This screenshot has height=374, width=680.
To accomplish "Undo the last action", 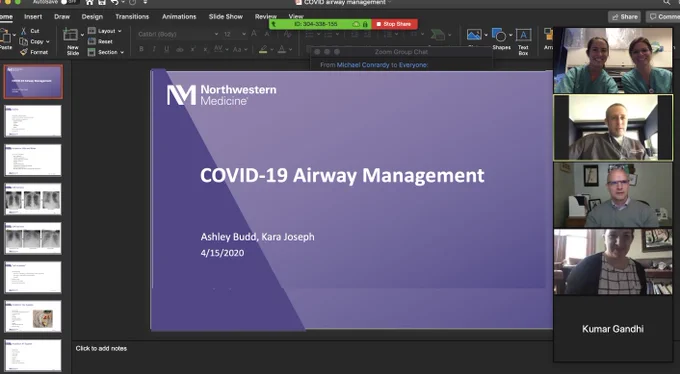I will pyautogui.click(x=114, y=3).
